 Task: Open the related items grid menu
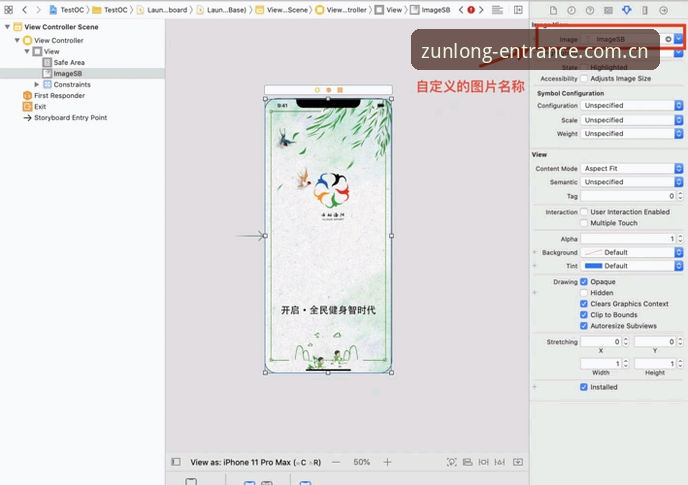point(8,10)
